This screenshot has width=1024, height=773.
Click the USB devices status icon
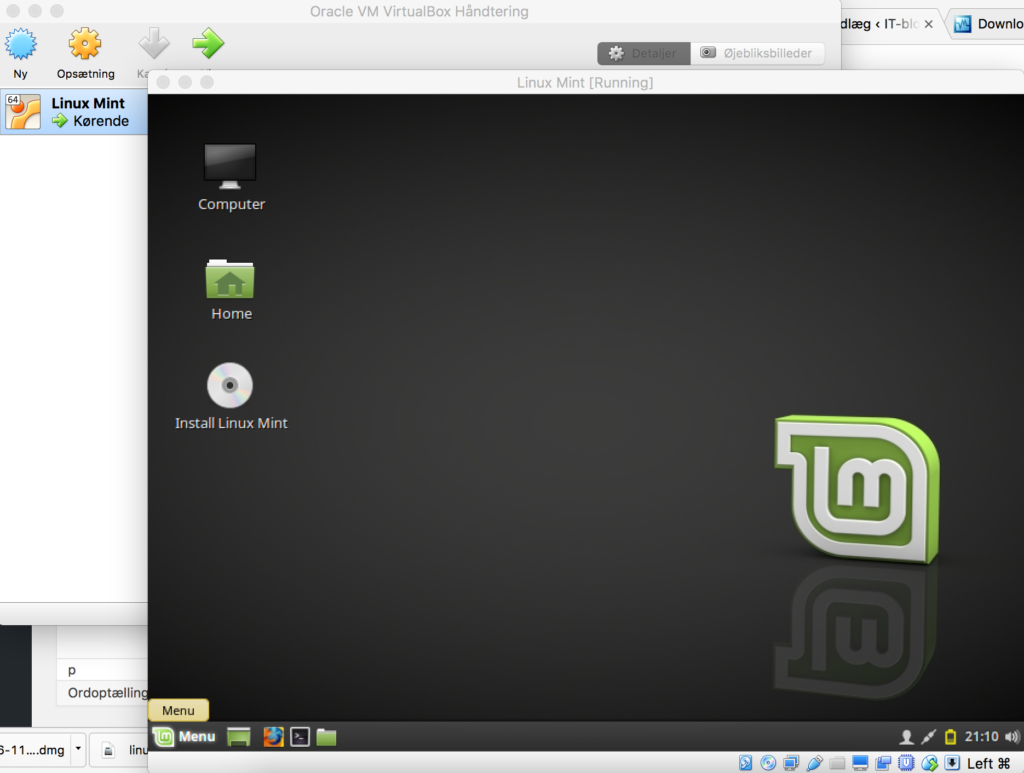click(x=814, y=763)
